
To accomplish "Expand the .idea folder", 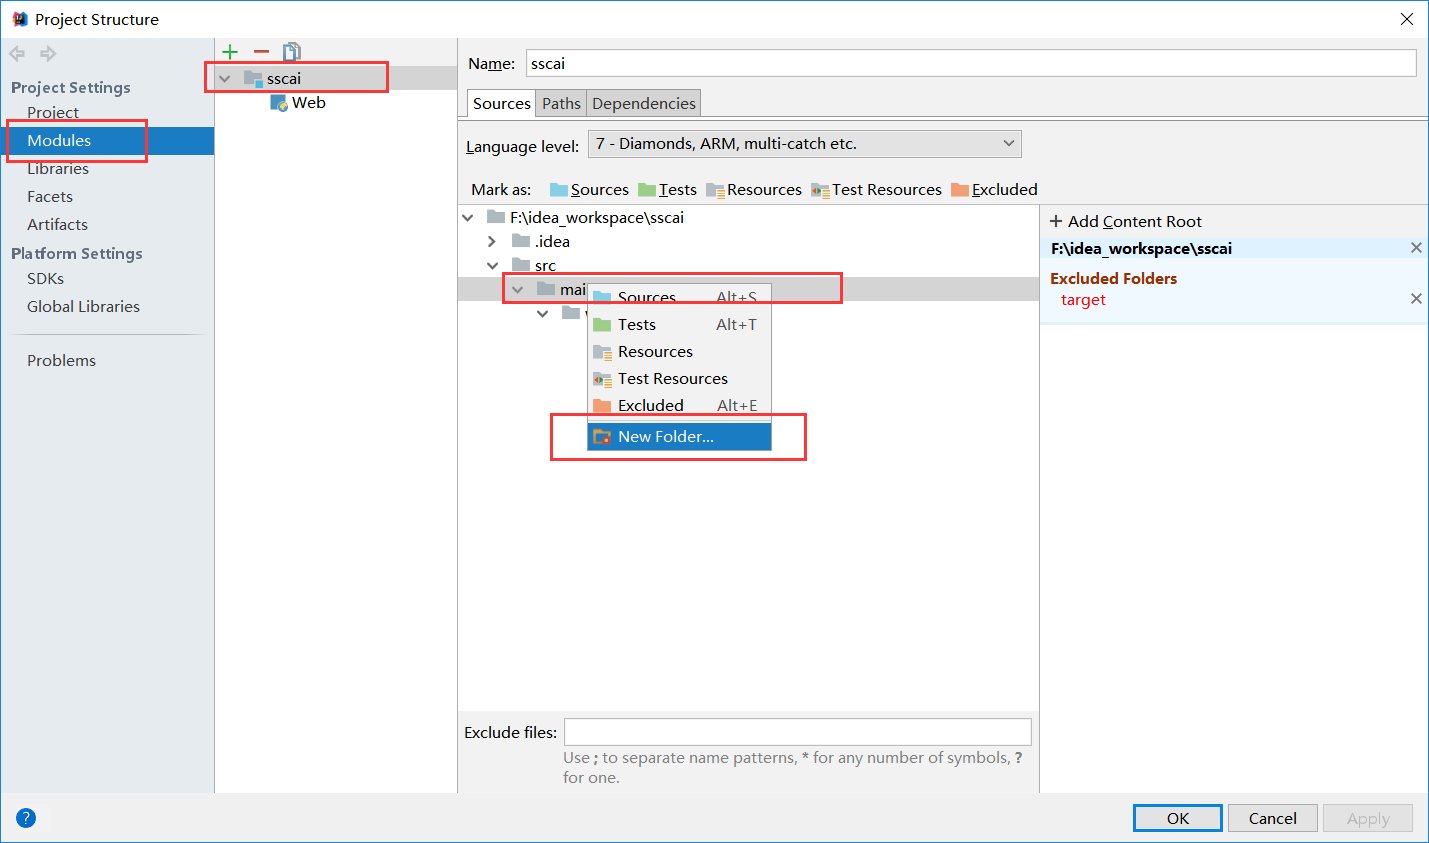I will tap(492, 241).
